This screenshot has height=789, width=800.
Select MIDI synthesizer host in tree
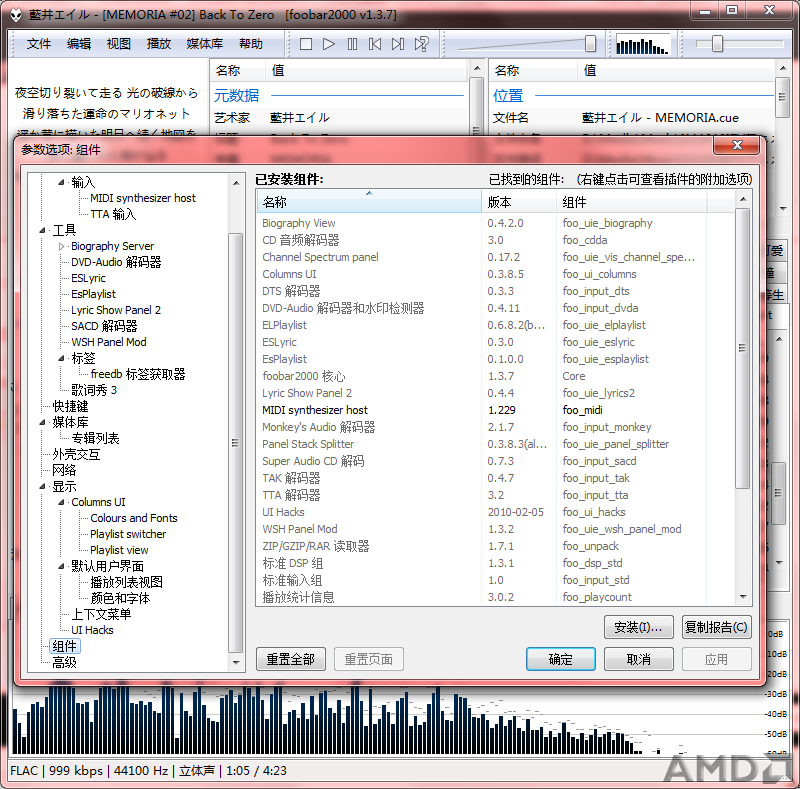click(142, 198)
